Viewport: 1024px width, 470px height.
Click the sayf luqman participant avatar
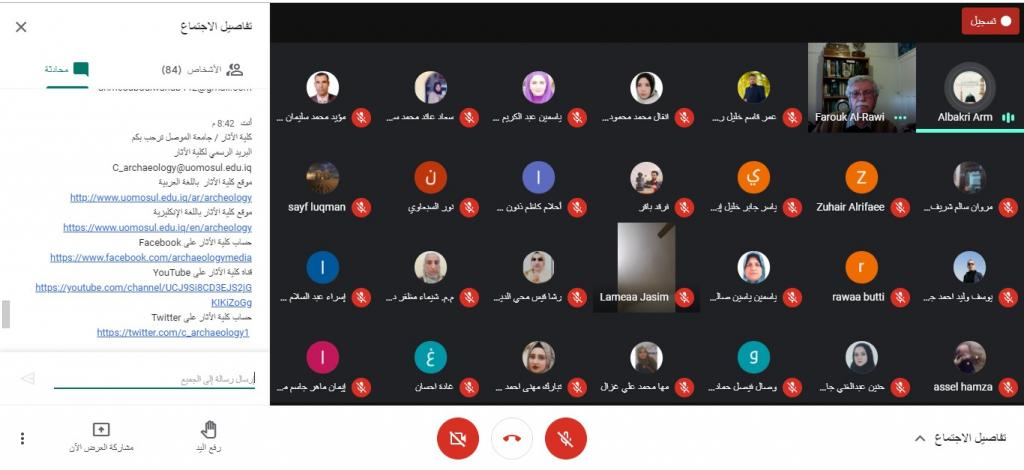click(x=323, y=178)
